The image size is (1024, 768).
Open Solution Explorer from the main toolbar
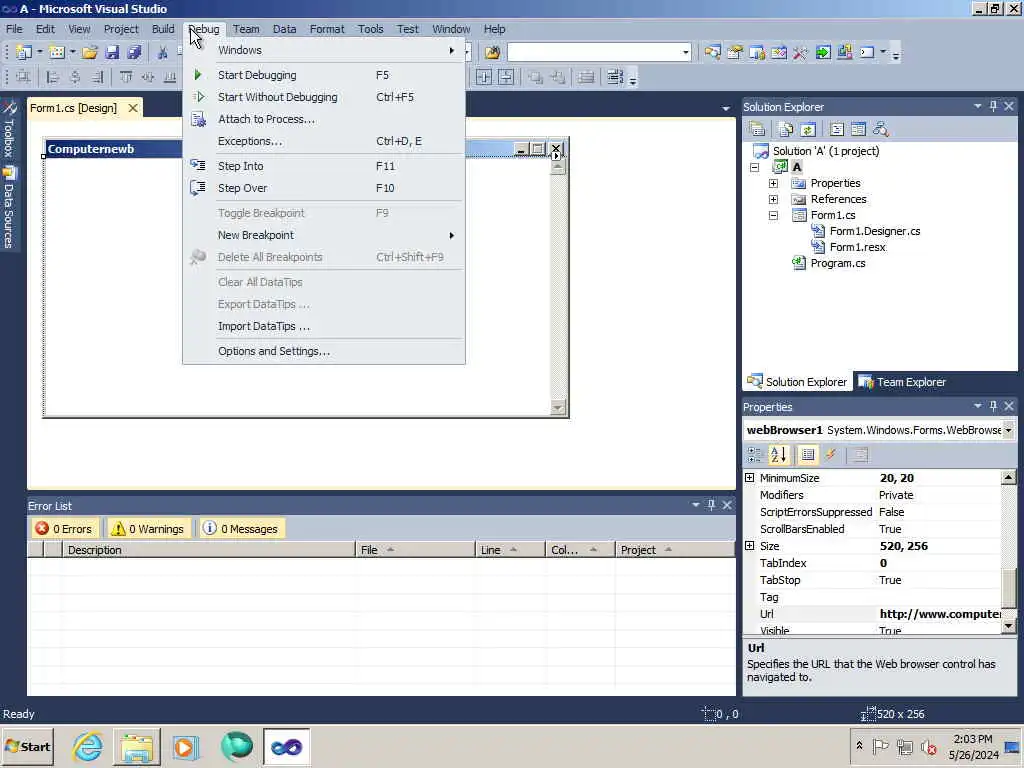pyautogui.click(x=712, y=52)
